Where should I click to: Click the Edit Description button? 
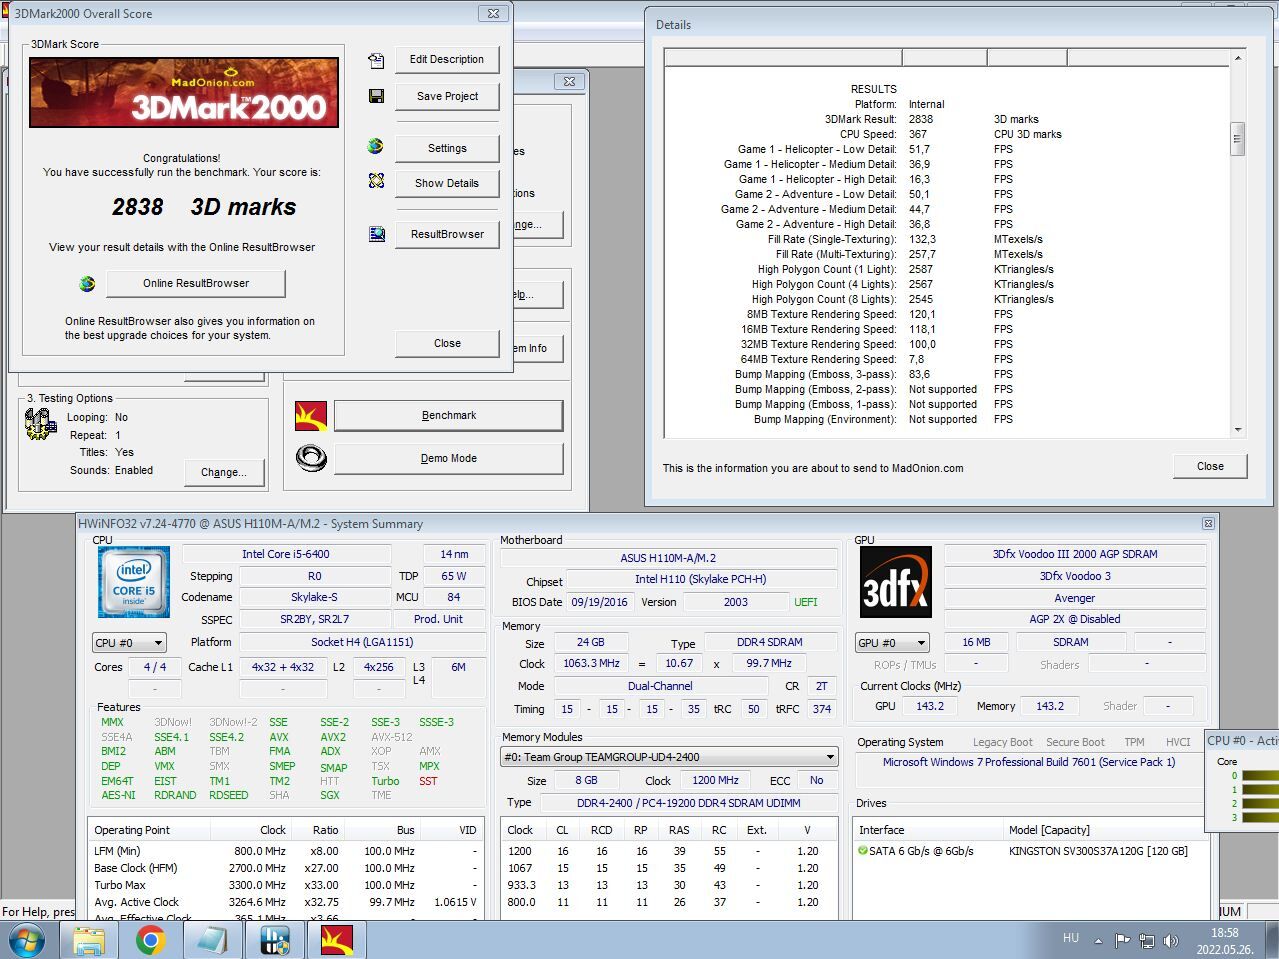click(x=447, y=60)
